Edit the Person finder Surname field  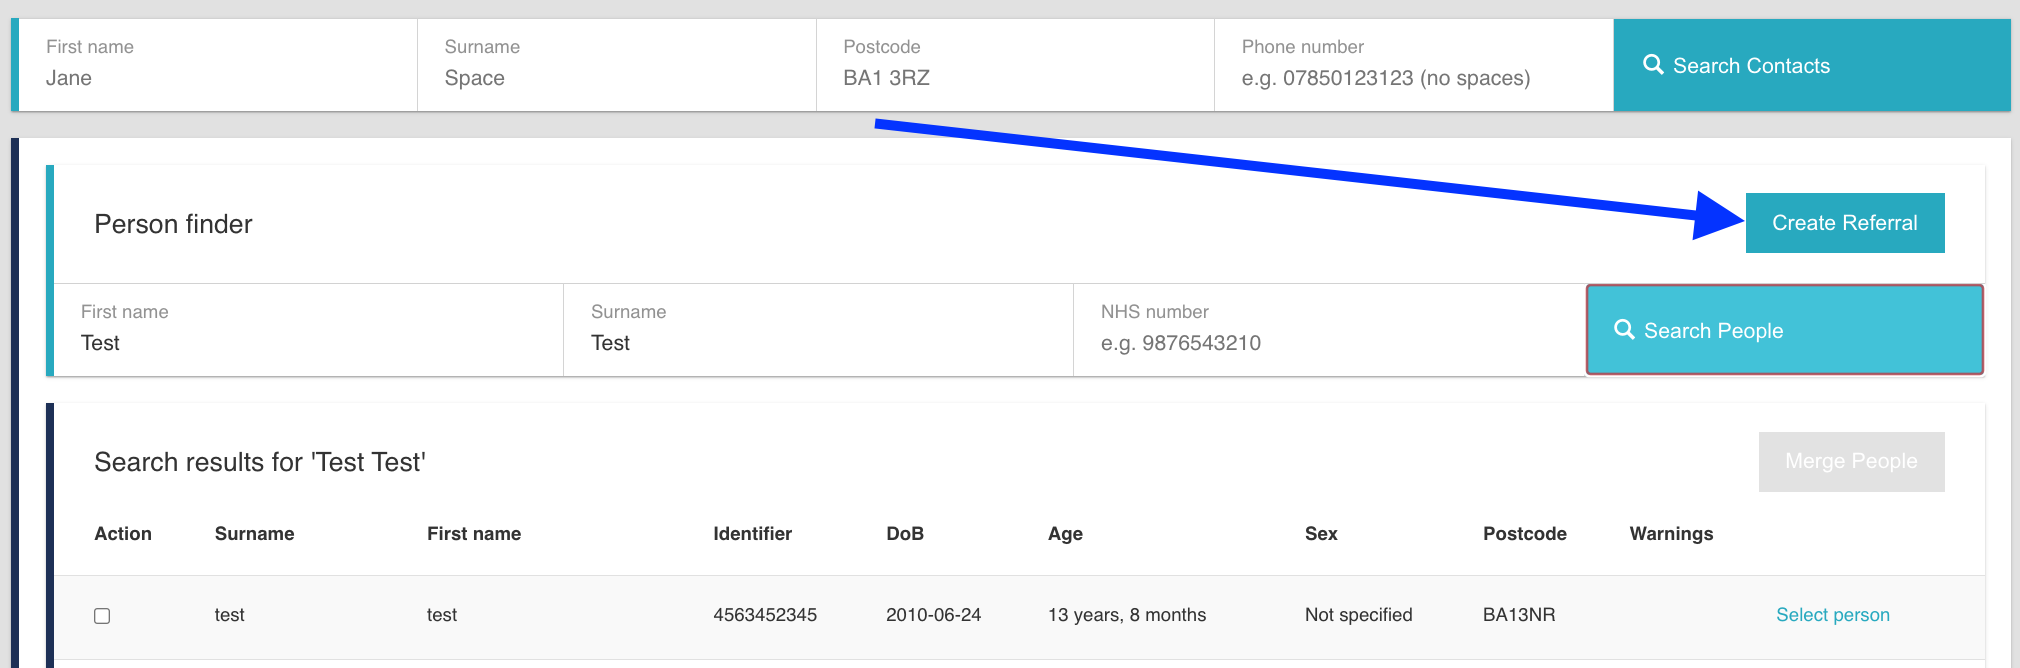[818, 343]
